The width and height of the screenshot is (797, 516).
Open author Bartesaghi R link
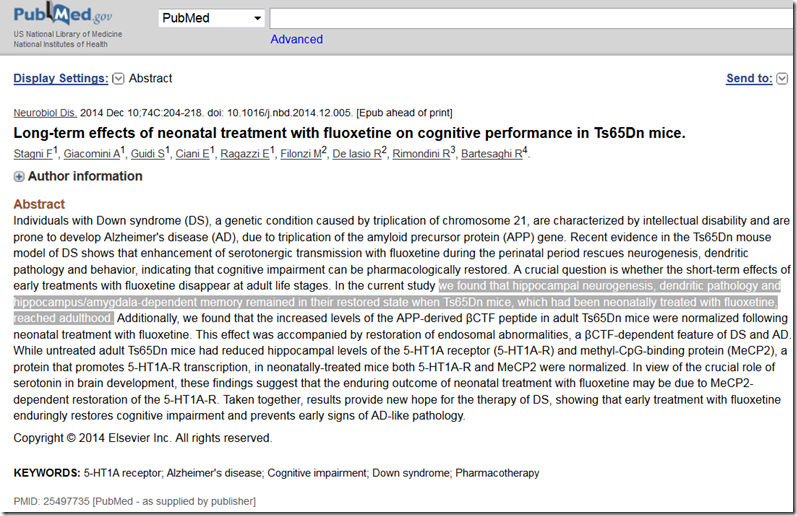[x=492, y=154]
